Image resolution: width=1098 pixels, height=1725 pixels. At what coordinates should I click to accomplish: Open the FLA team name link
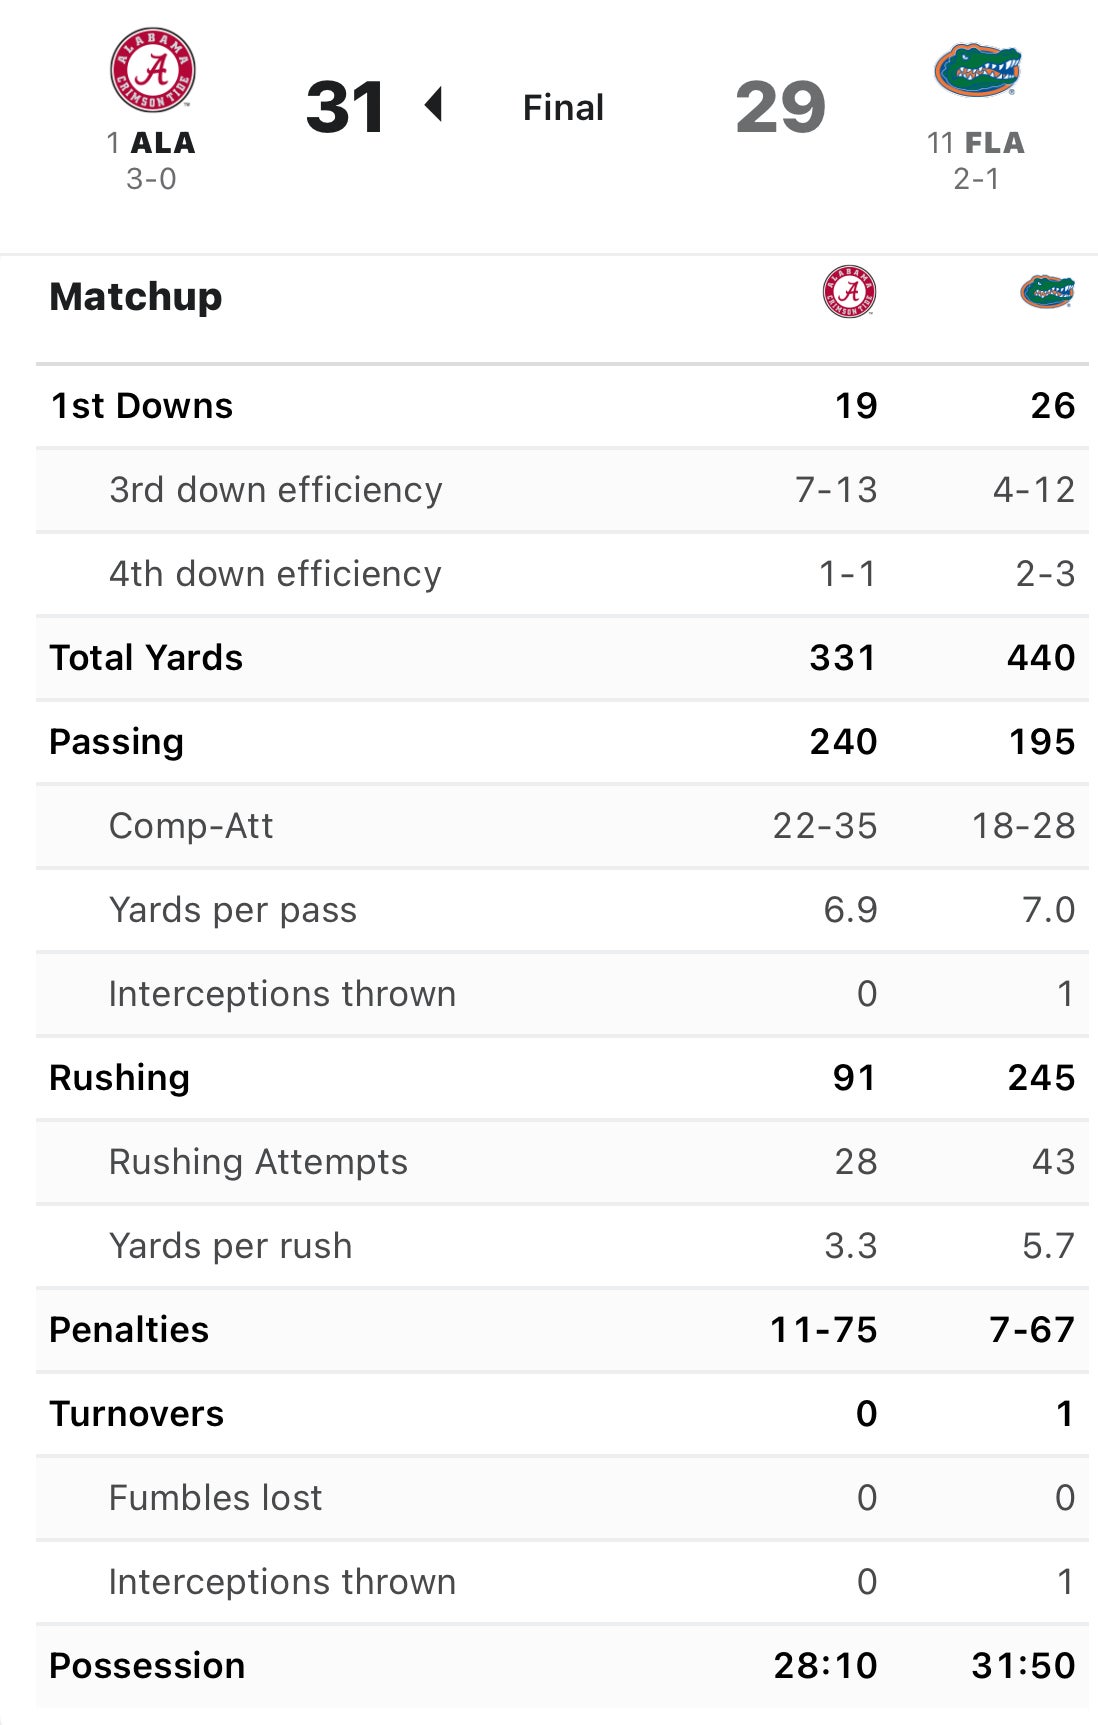994,143
